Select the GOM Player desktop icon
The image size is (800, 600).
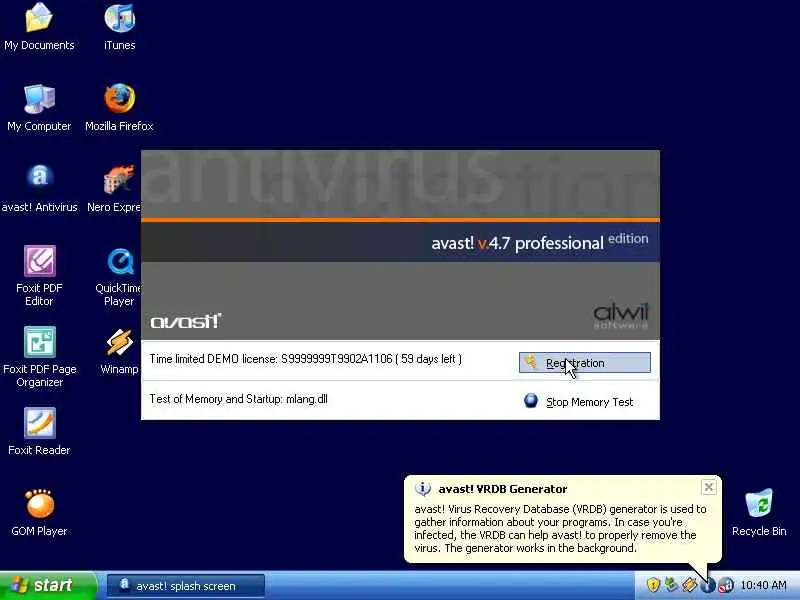coord(39,512)
